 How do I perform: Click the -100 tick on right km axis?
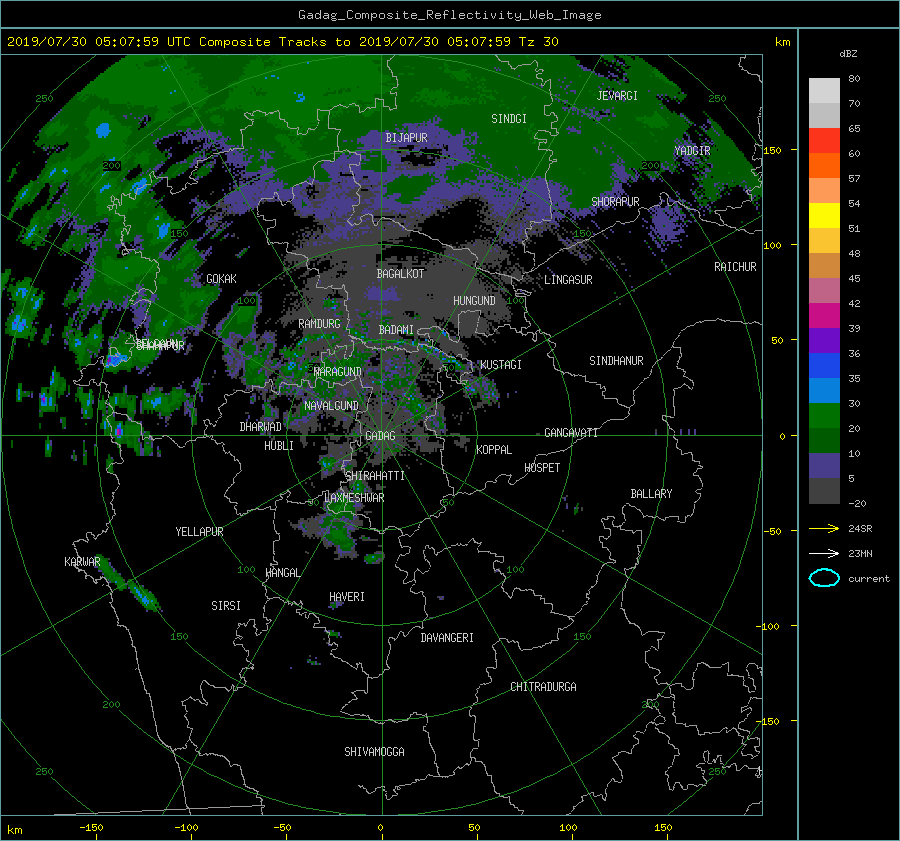tap(770, 626)
